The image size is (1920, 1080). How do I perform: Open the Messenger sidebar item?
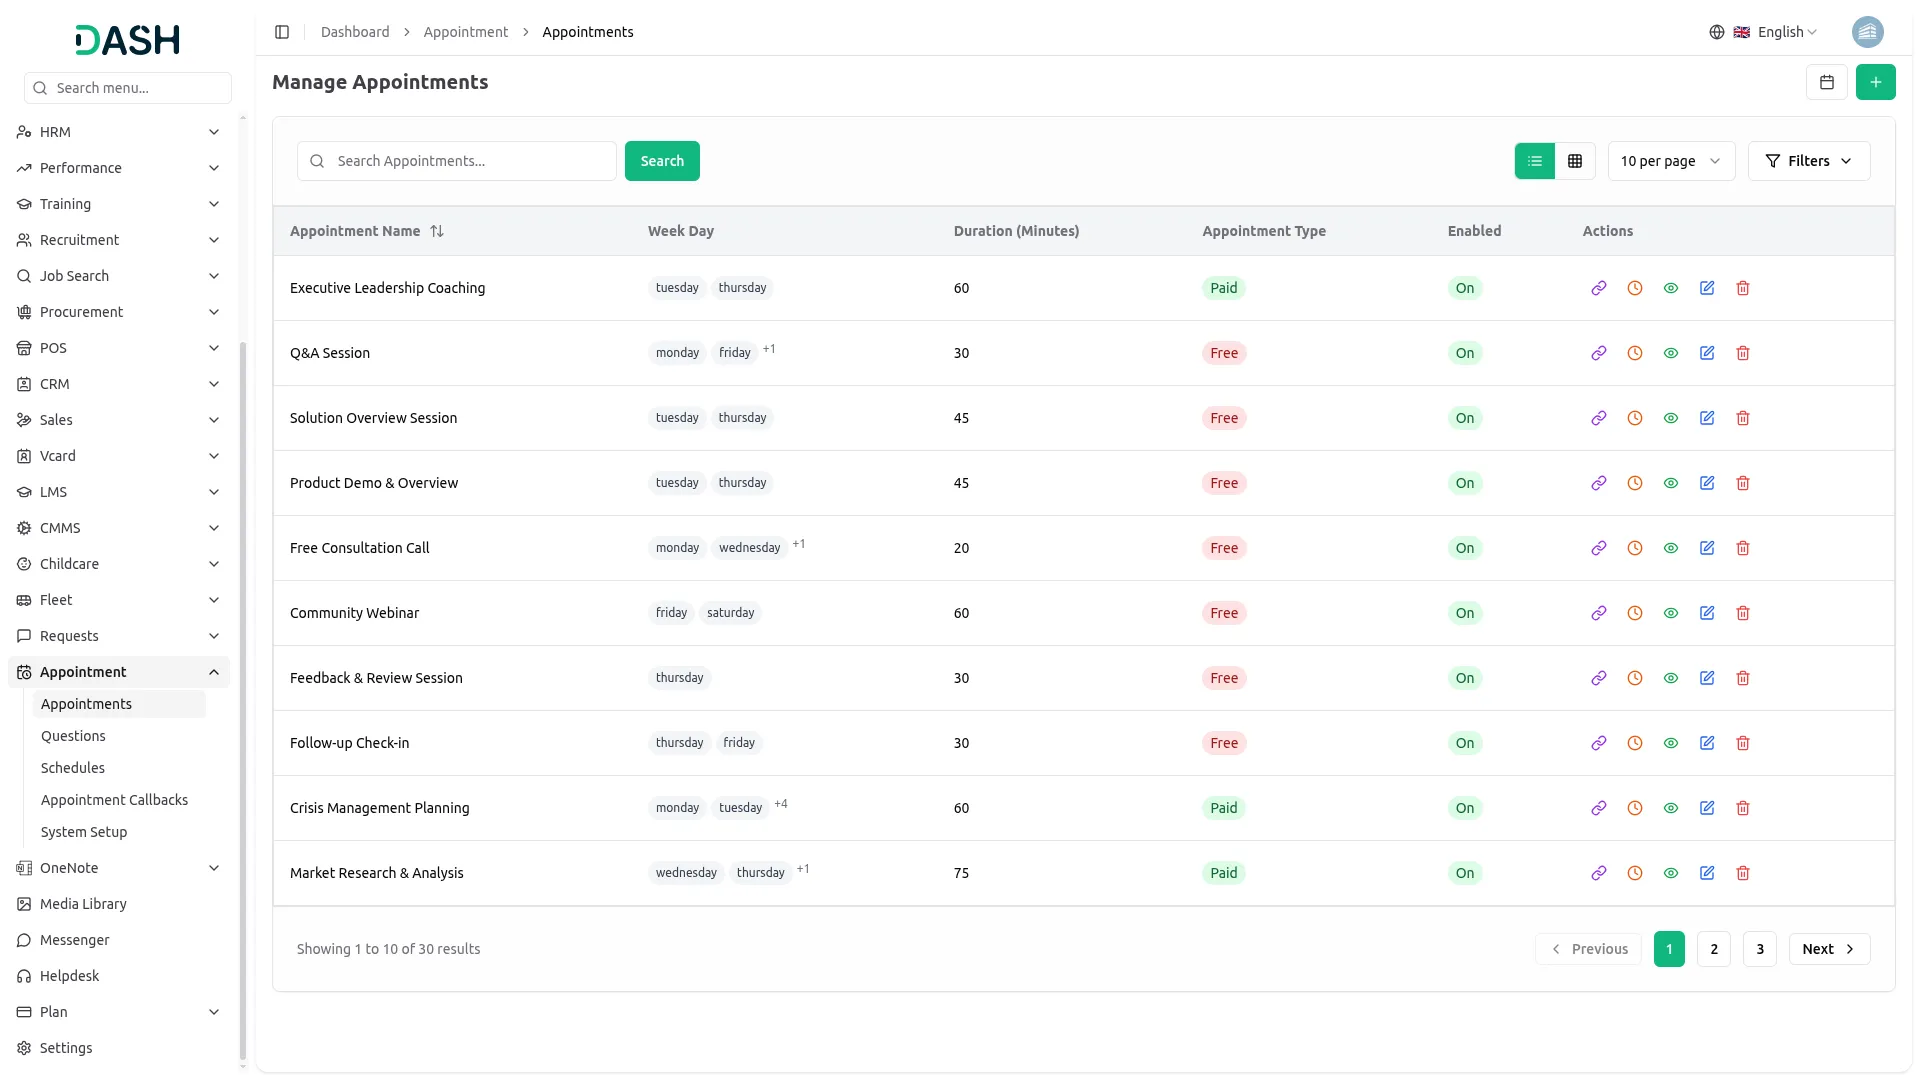[119, 940]
